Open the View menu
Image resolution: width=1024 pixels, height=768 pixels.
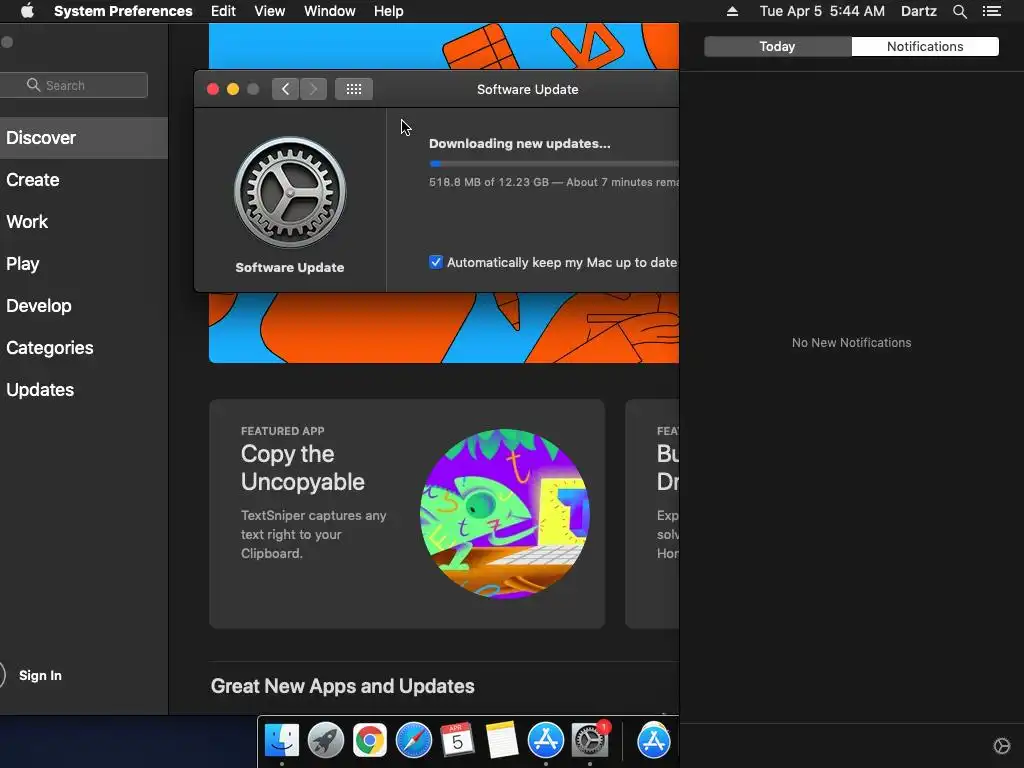pos(269,11)
